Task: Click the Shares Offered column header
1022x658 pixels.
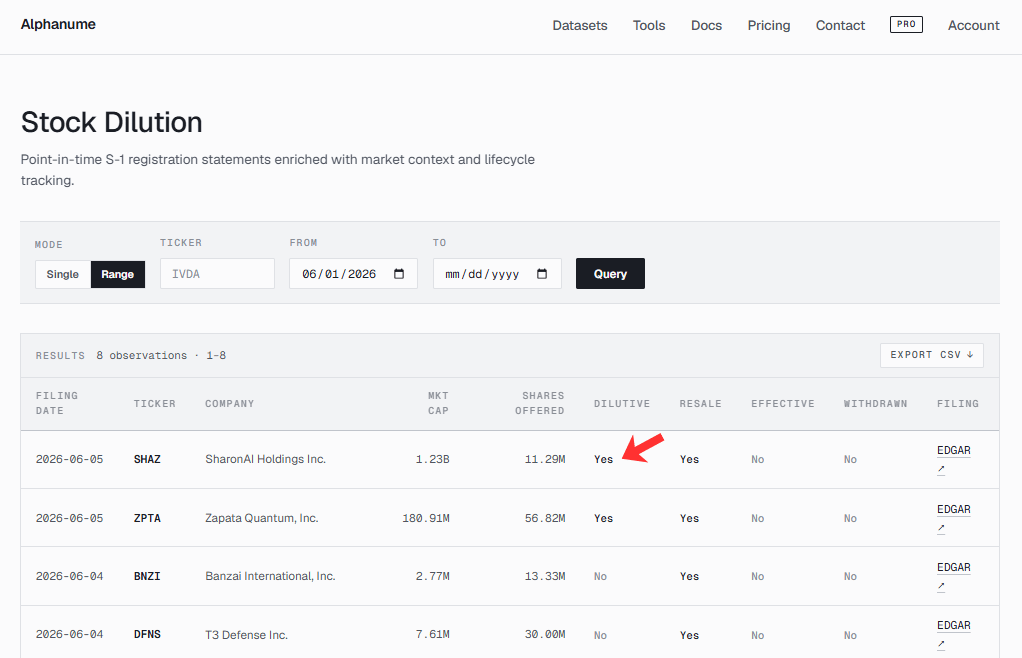Action: [540, 403]
